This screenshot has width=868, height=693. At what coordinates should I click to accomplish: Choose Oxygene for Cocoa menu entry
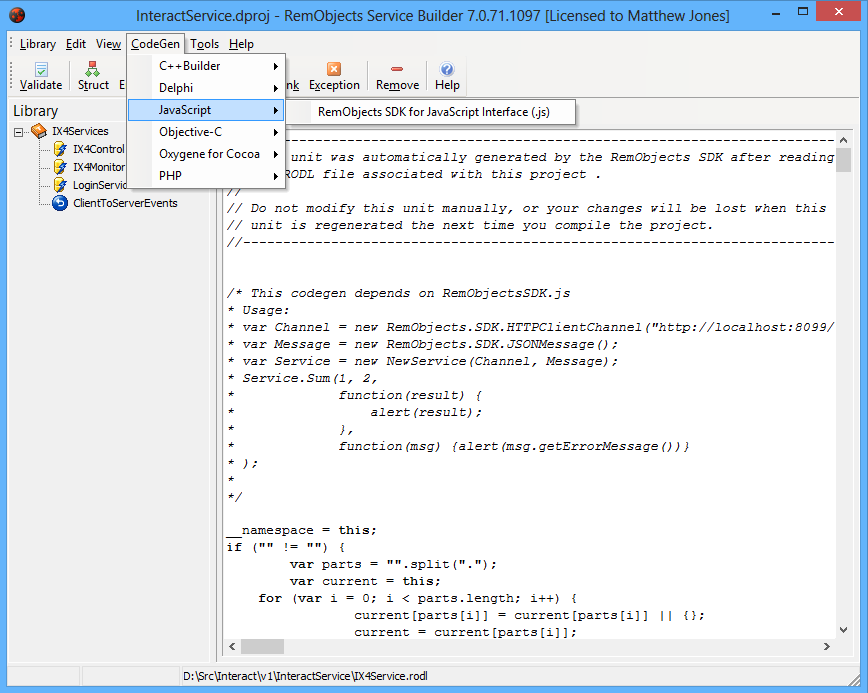pyautogui.click(x=206, y=154)
